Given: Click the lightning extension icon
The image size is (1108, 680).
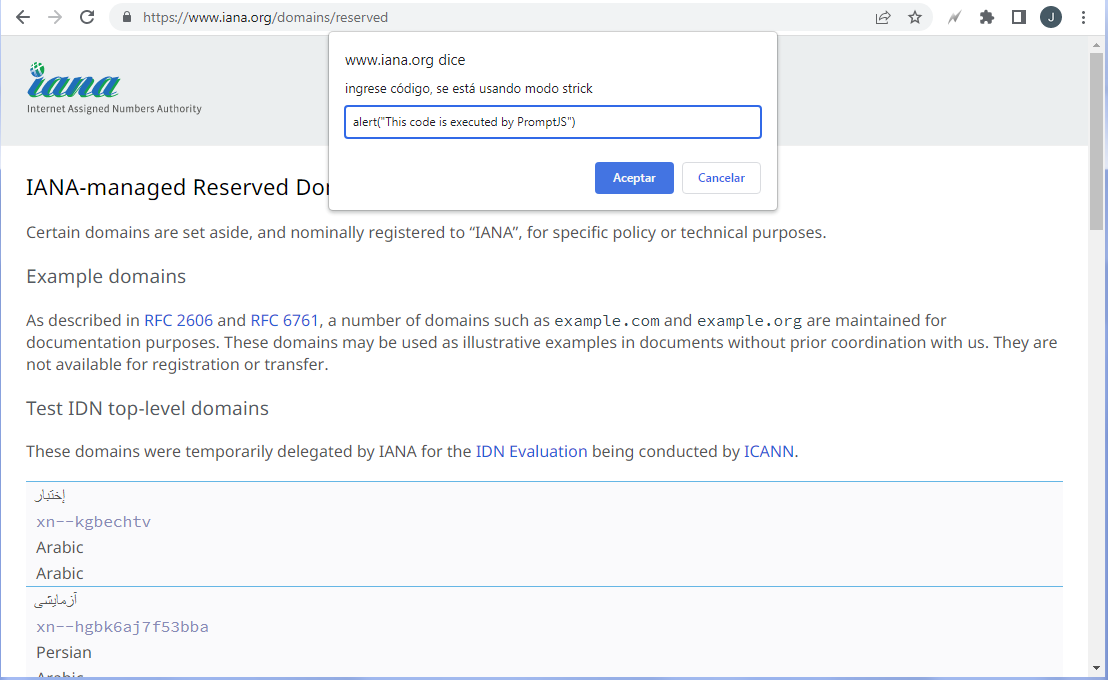Looking at the screenshot, I should pyautogui.click(x=955, y=17).
